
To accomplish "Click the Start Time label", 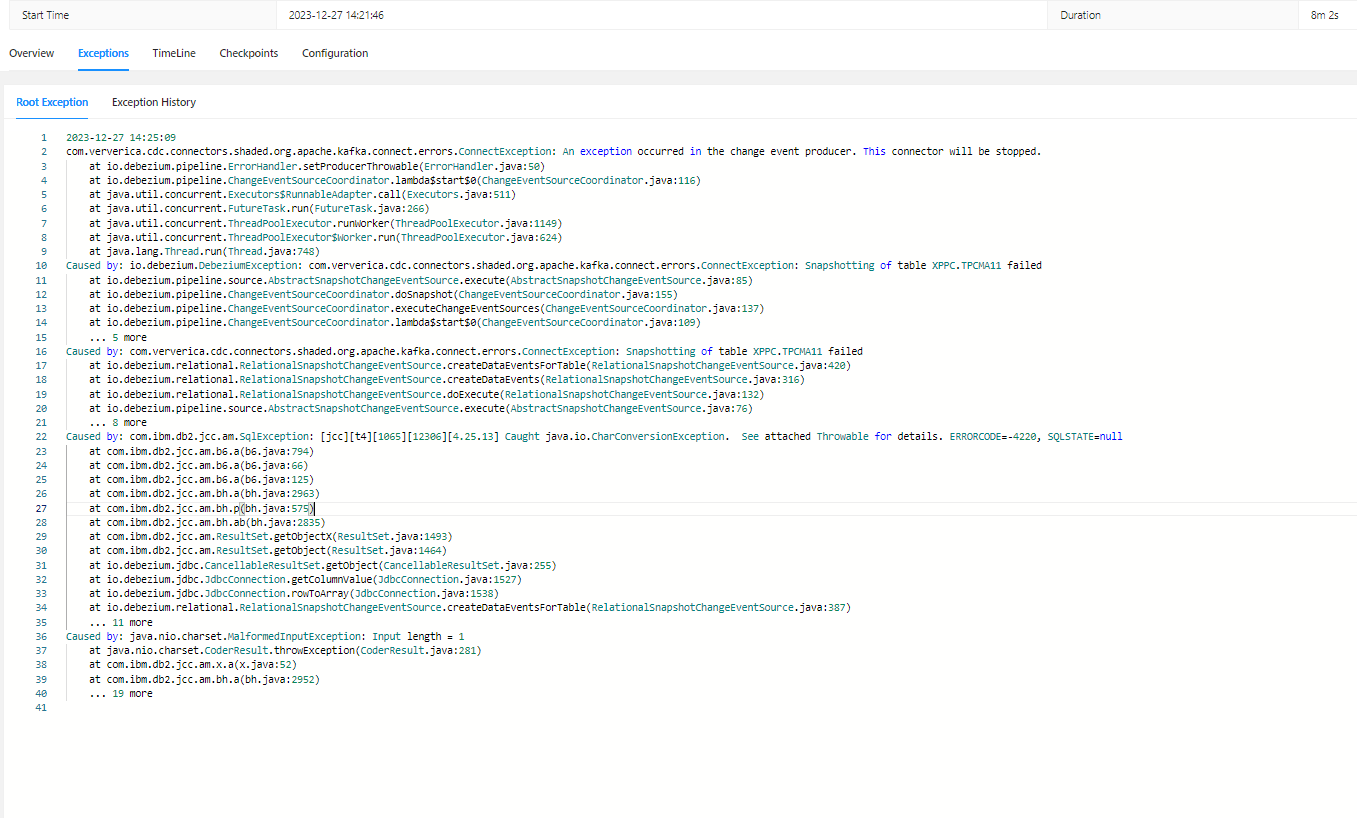I will coord(46,15).
